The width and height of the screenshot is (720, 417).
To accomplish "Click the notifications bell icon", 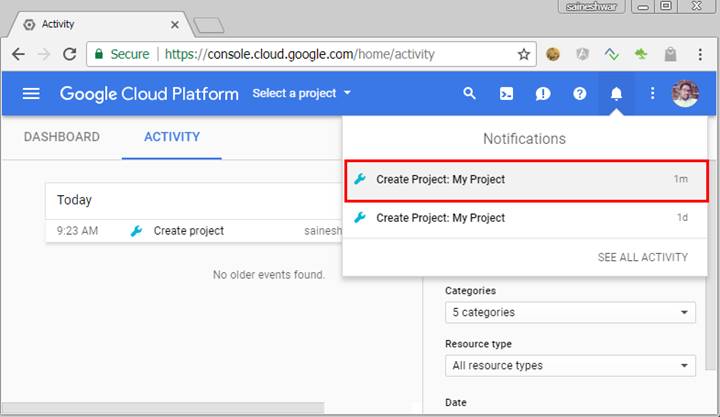I will [x=616, y=94].
